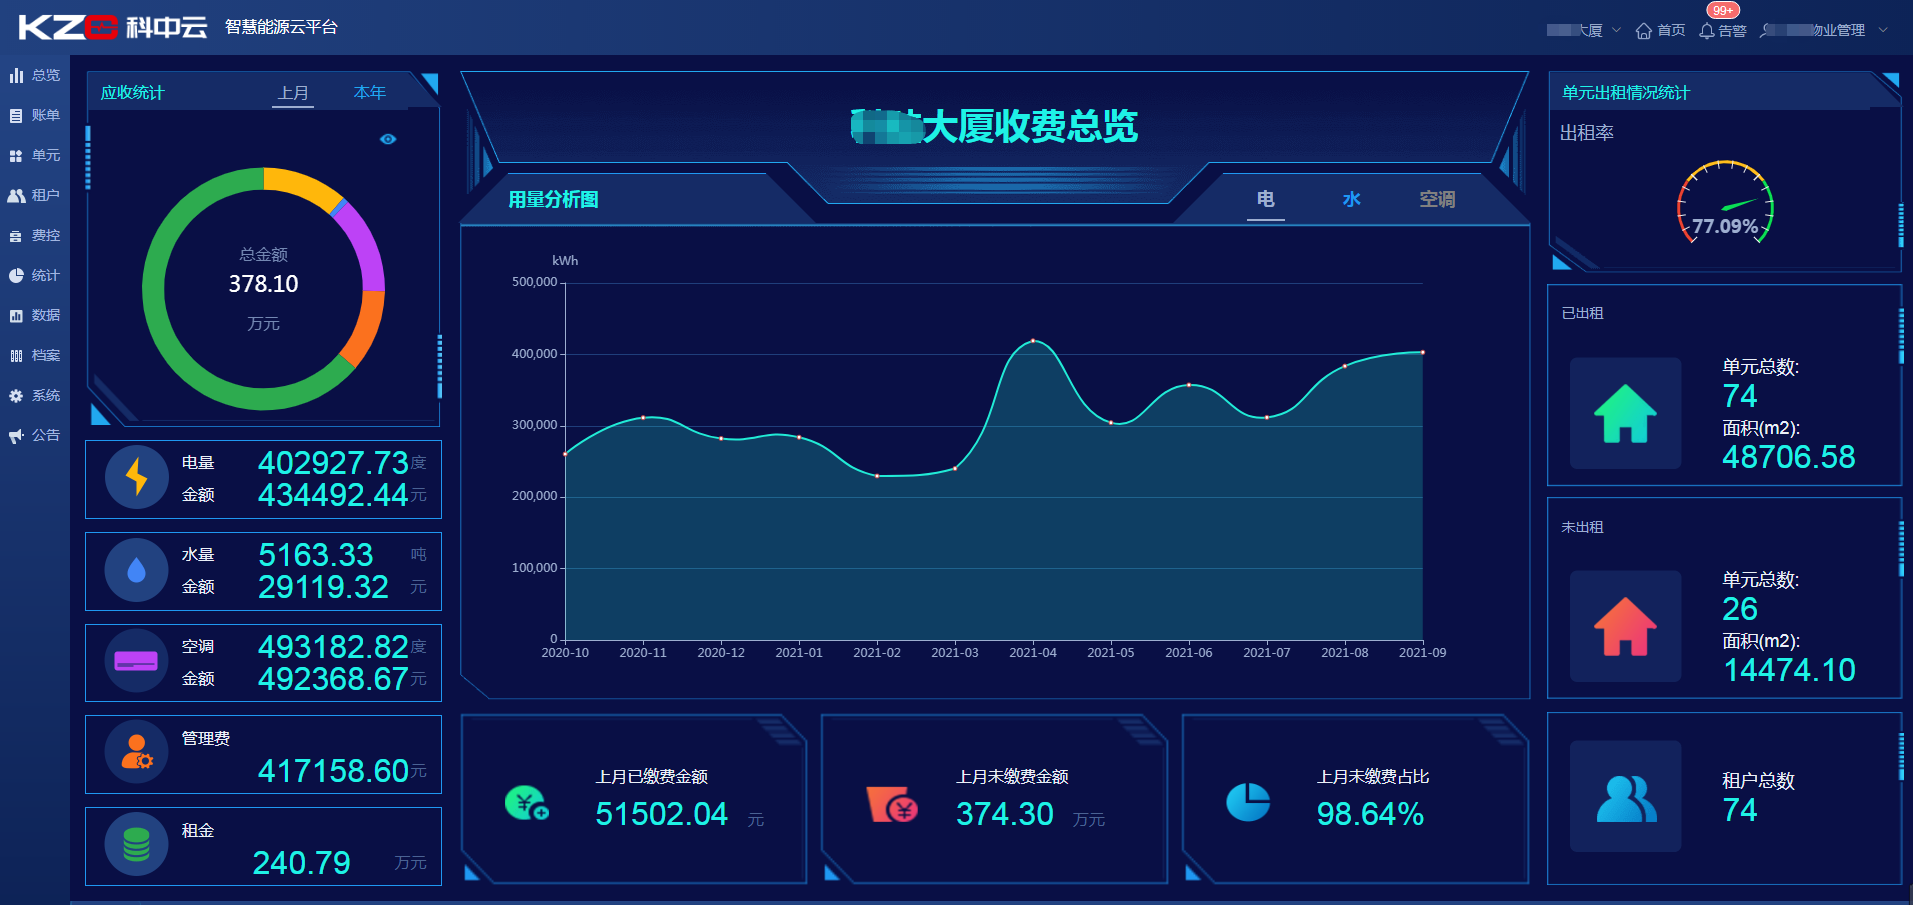Click the 未出租 单元总数 26 value

[x=1740, y=609]
